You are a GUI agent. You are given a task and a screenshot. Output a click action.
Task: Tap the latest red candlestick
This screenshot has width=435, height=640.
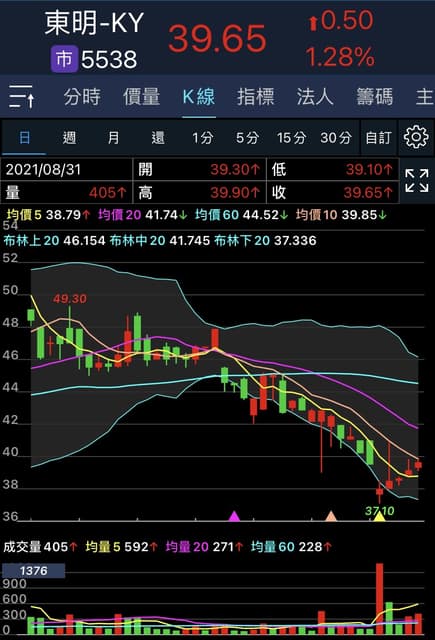(x=418, y=465)
